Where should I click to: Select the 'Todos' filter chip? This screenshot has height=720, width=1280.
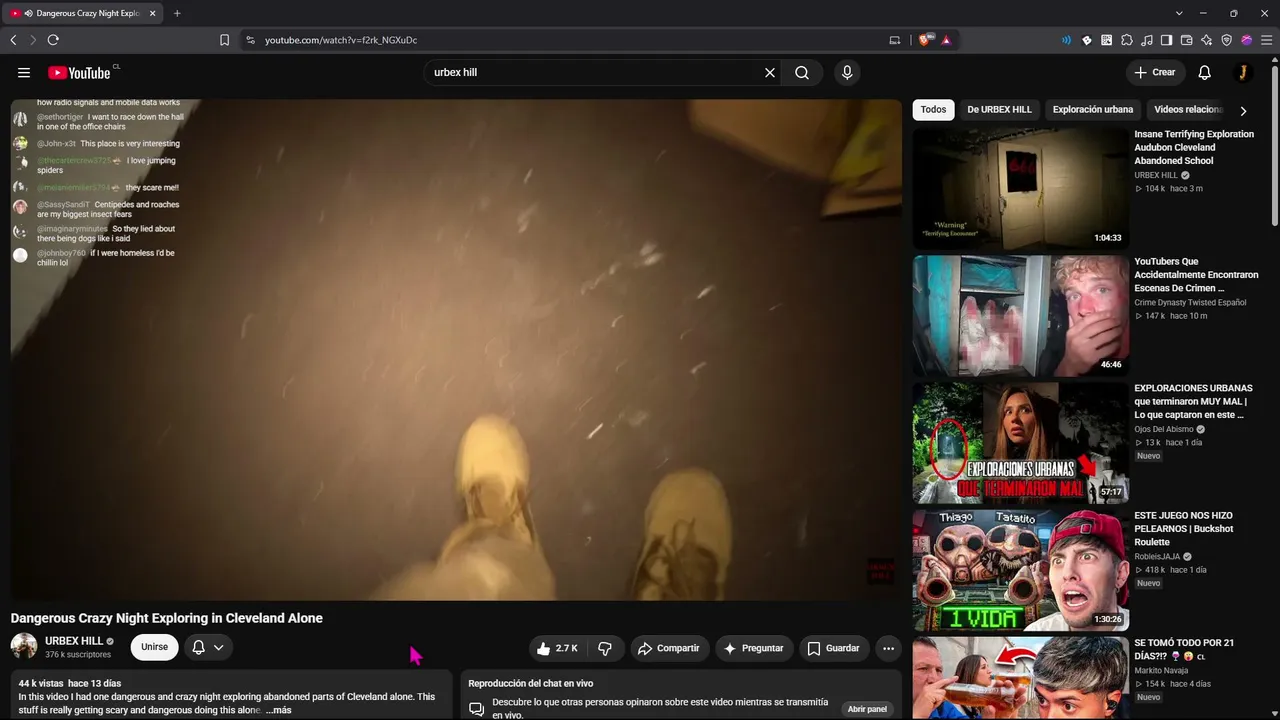933,110
